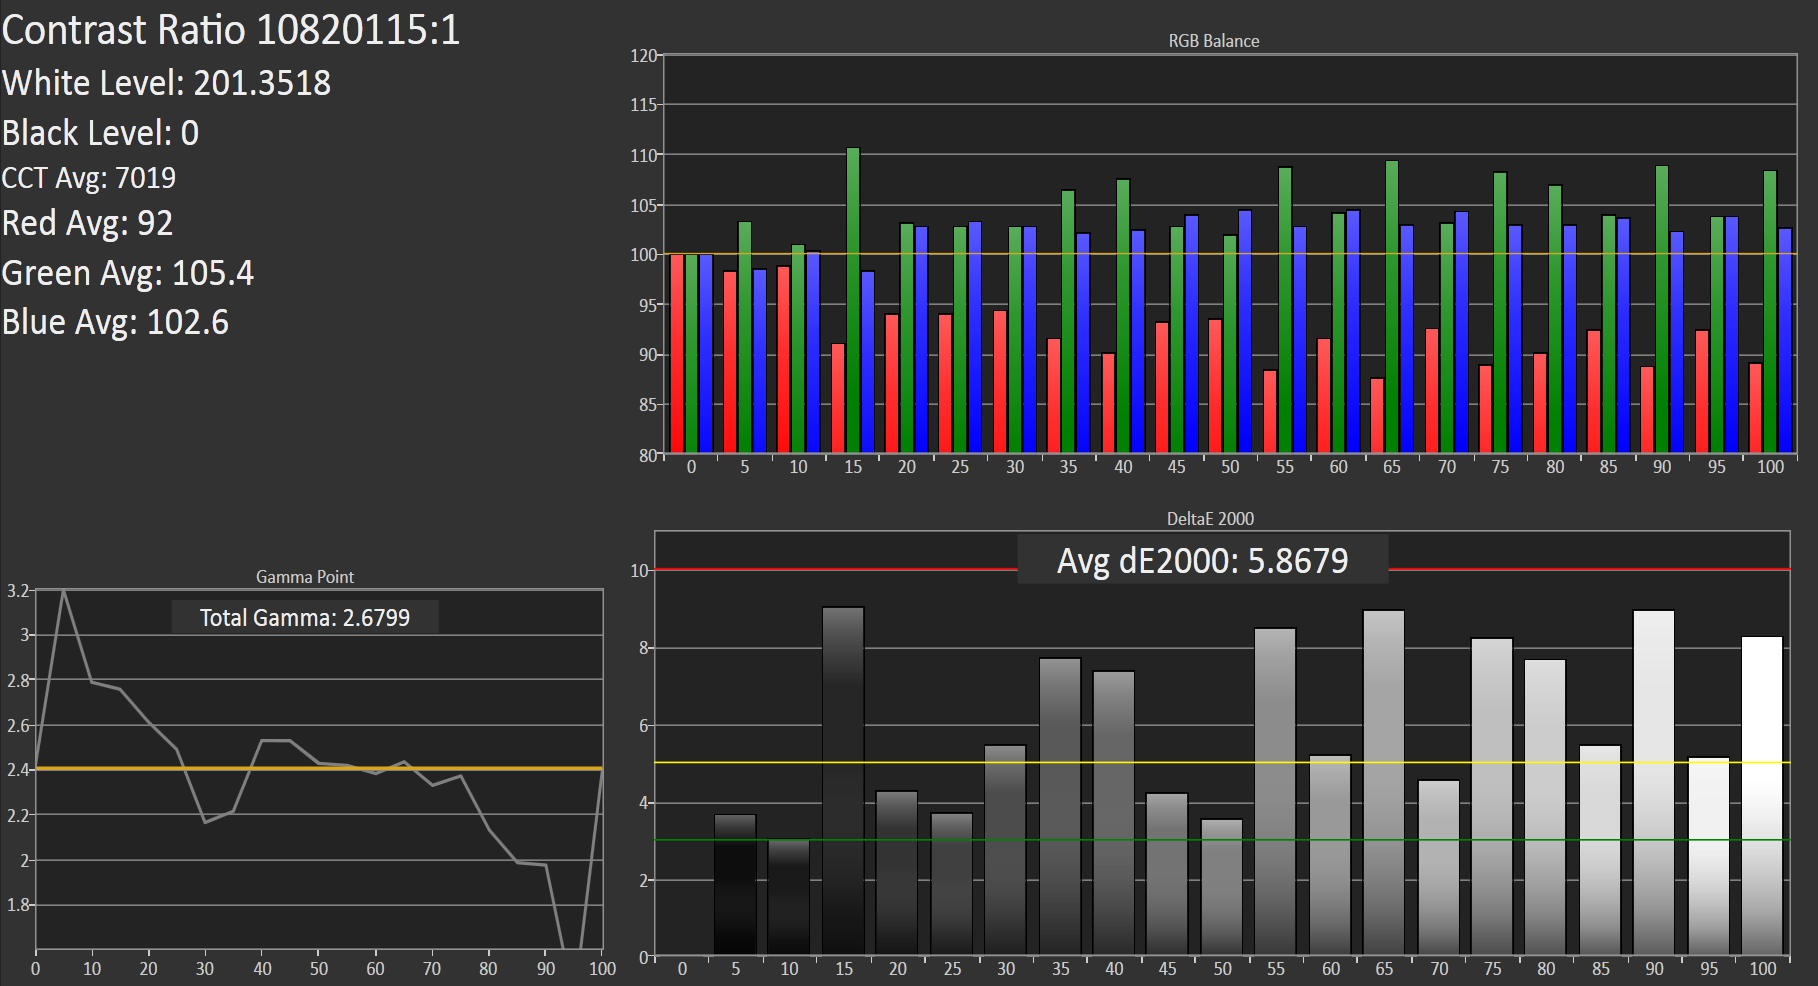Select the Total Gamma: 2.6799 label
The width and height of the screenshot is (1818, 986).
305,618
